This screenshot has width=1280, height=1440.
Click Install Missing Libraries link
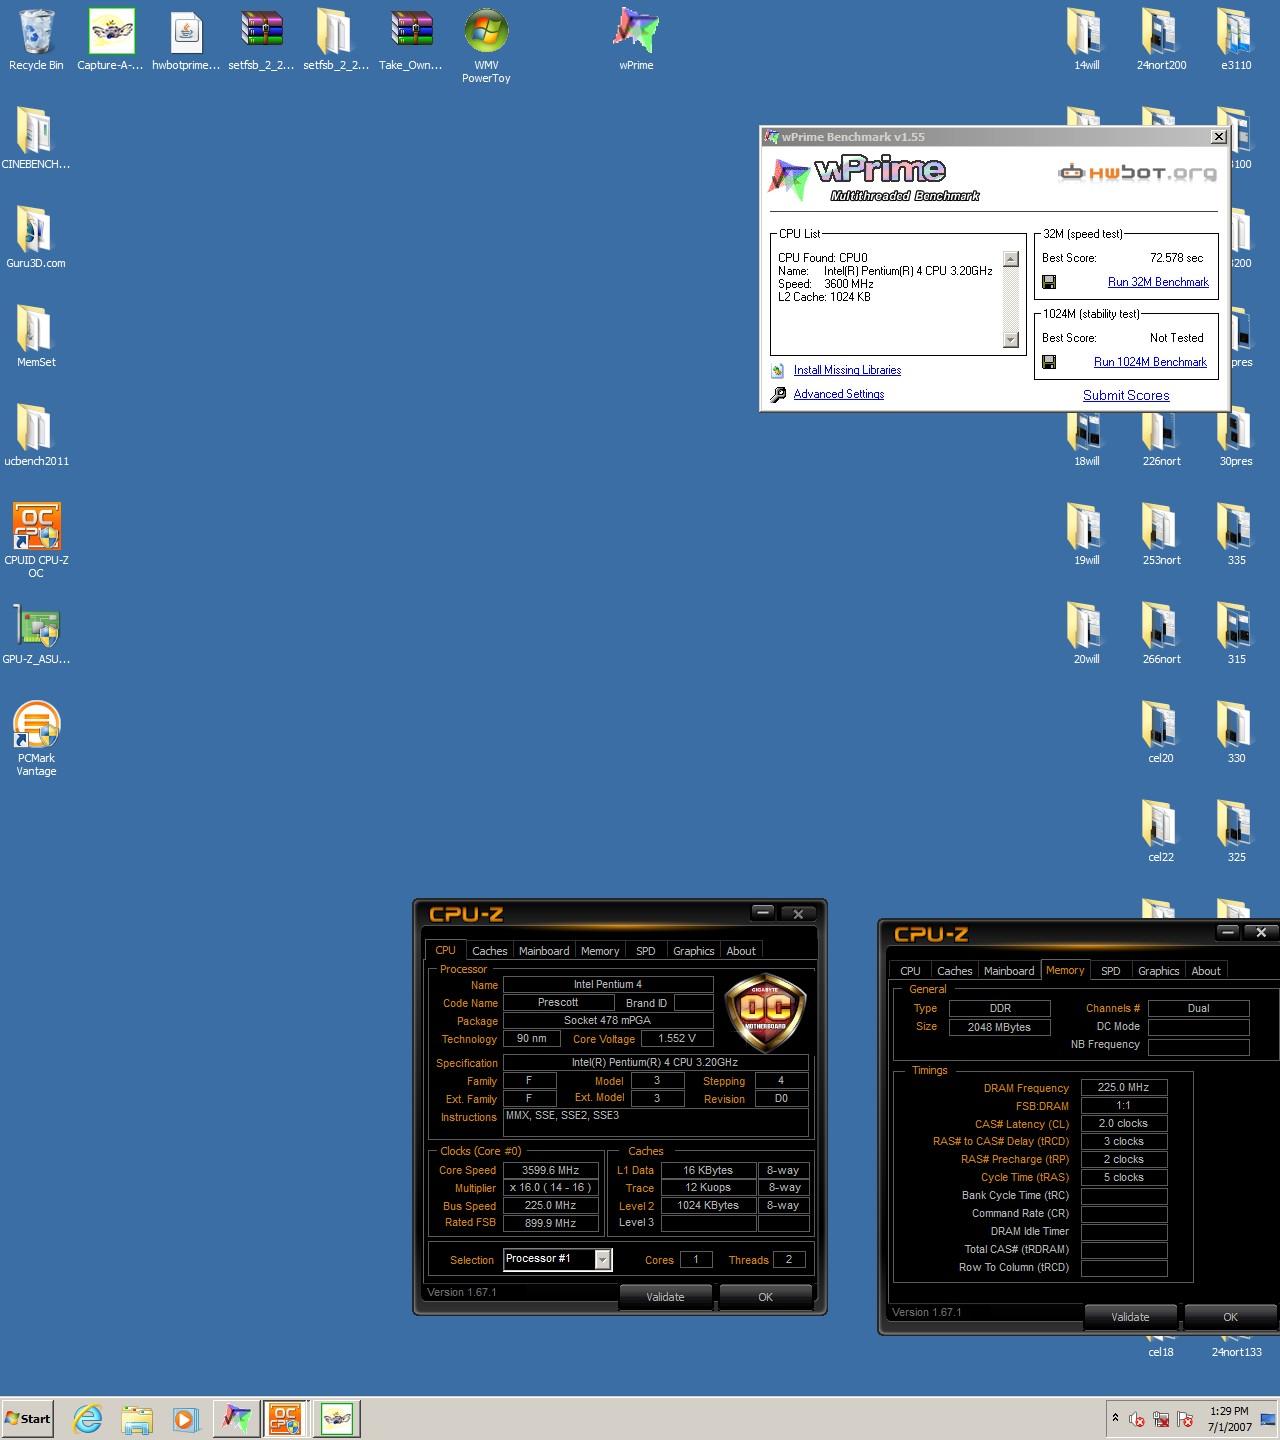click(x=847, y=370)
